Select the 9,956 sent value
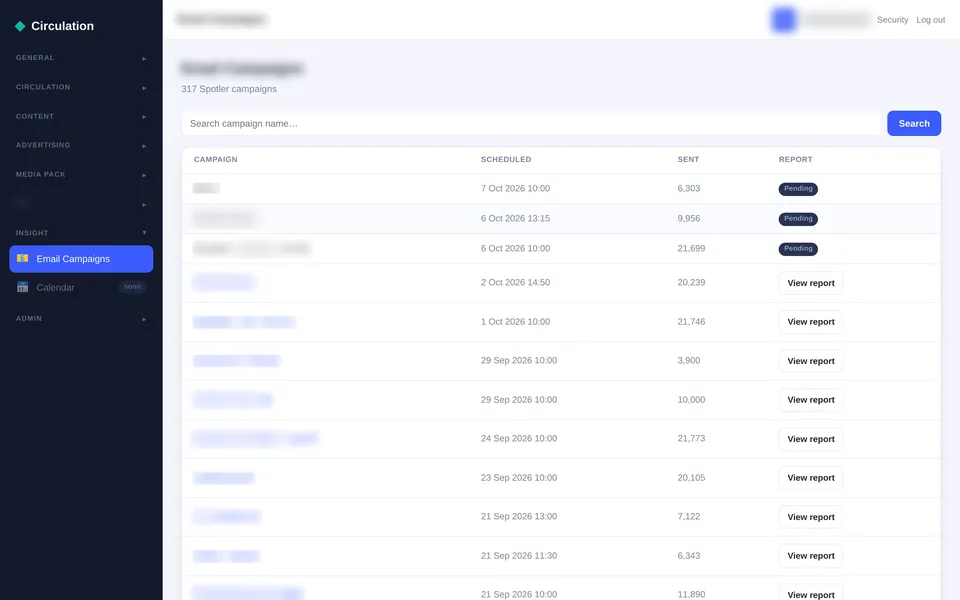960x600 pixels. [689, 218]
